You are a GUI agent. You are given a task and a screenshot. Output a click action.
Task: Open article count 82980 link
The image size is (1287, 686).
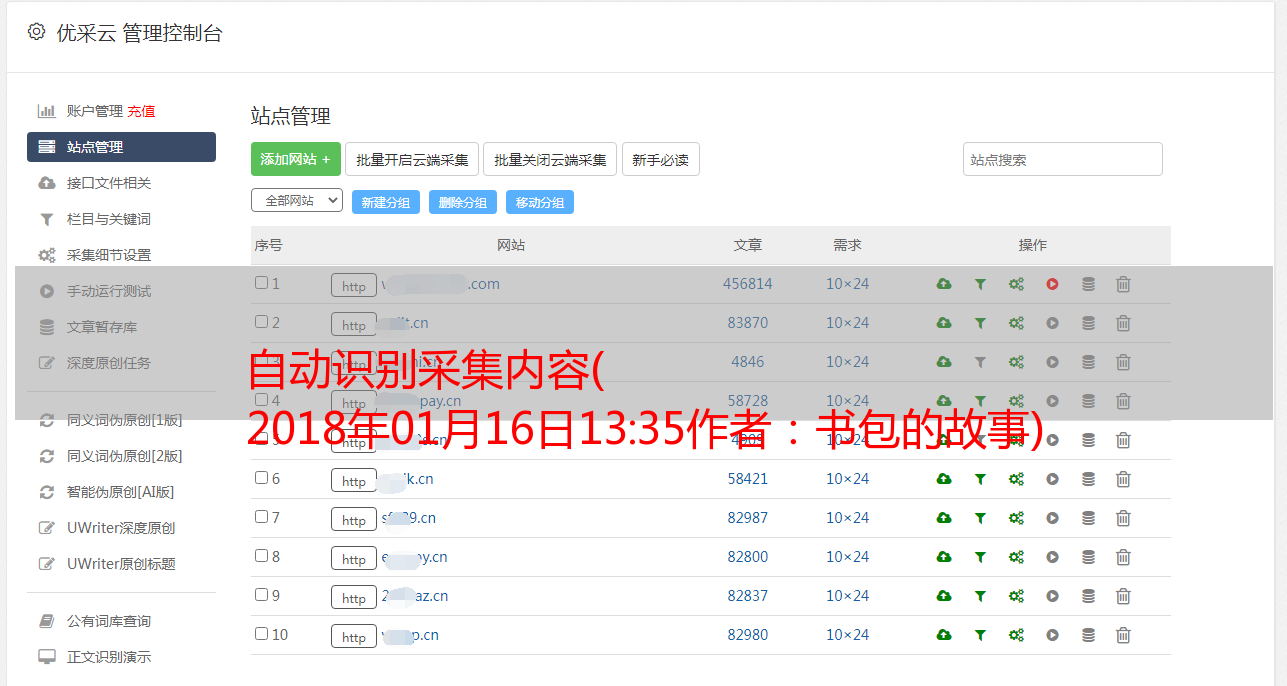748,635
